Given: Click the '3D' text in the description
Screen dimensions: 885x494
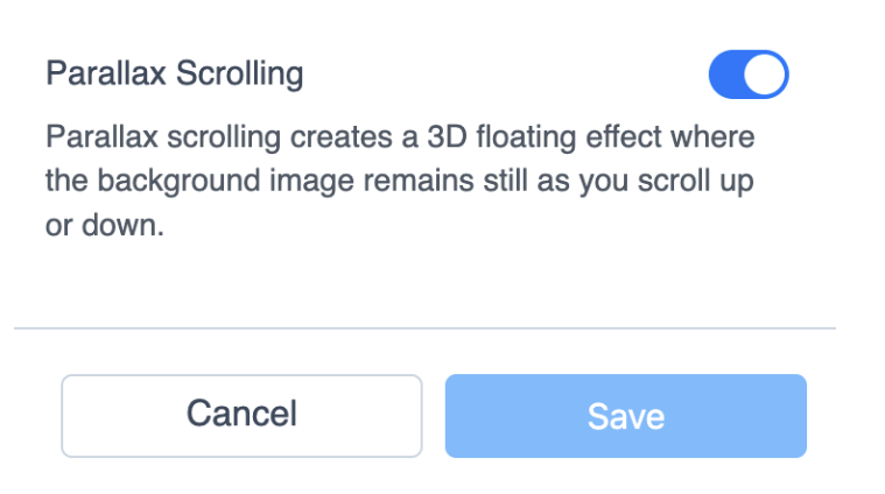Looking at the screenshot, I should click(447, 137).
